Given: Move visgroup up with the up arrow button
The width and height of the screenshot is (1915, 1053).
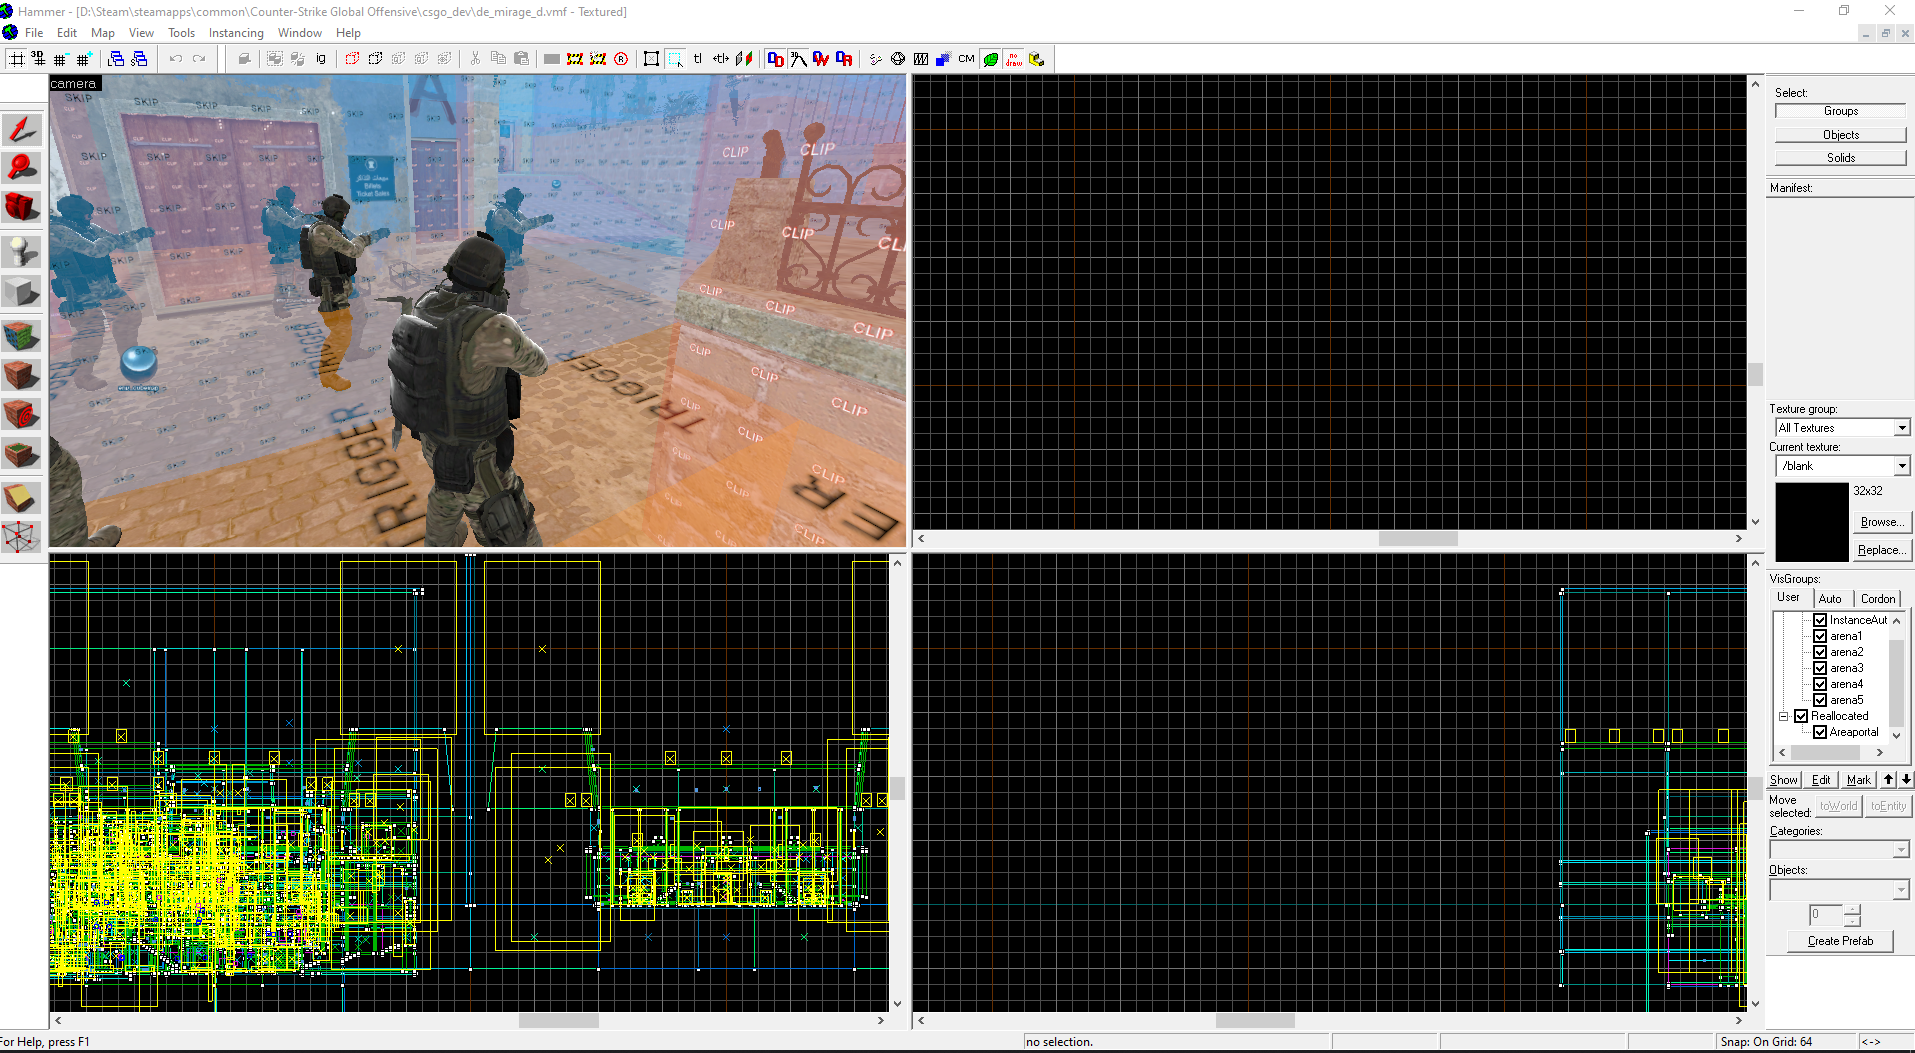Looking at the screenshot, I should click(x=1888, y=780).
